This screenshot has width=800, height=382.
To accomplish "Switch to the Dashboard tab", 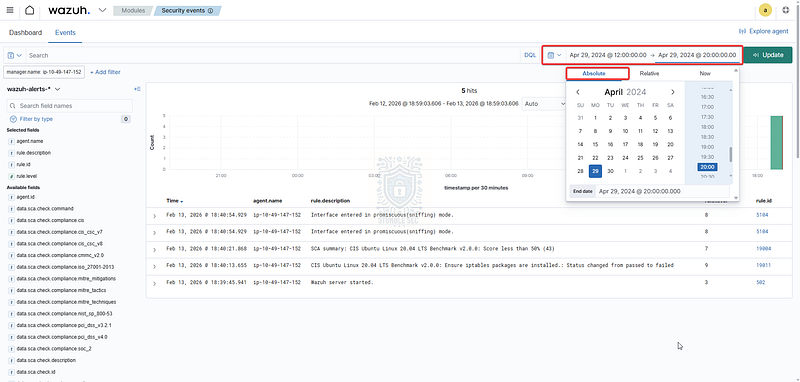I will pos(26,32).
